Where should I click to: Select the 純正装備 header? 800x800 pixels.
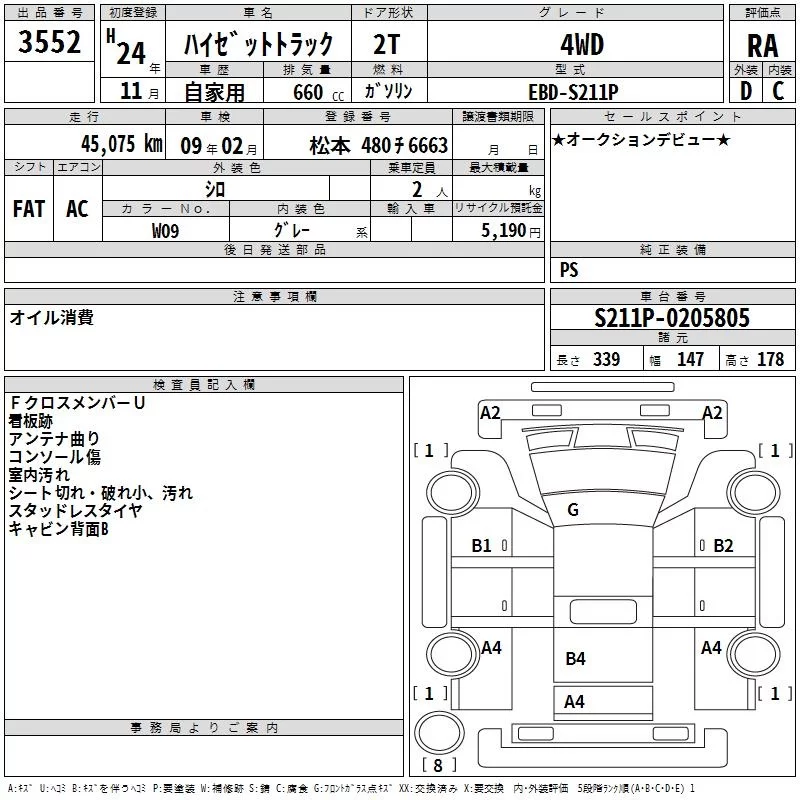pos(672,249)
